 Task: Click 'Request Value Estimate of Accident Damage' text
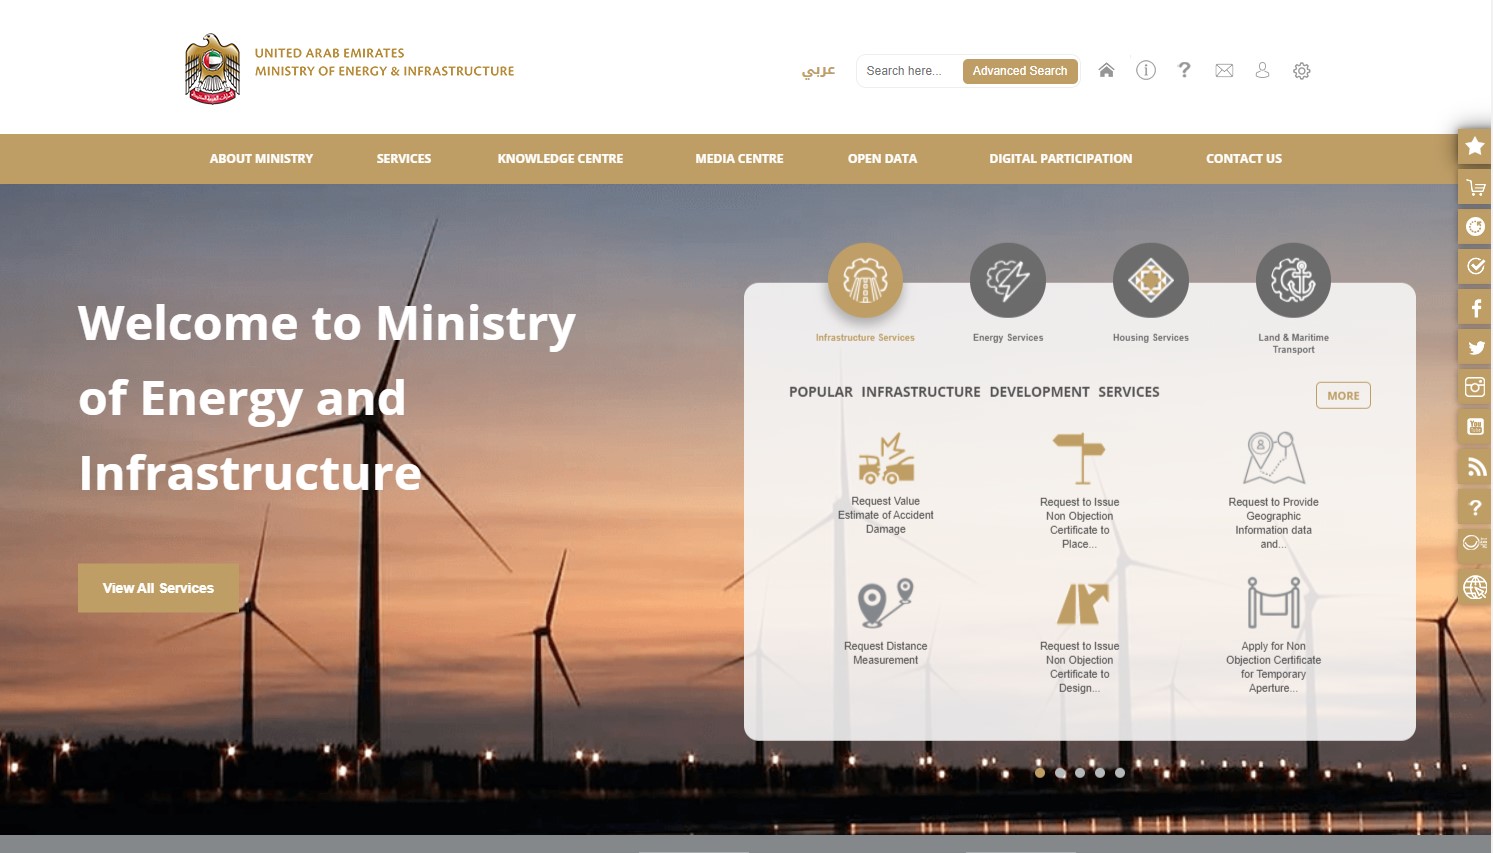point(886,515)
